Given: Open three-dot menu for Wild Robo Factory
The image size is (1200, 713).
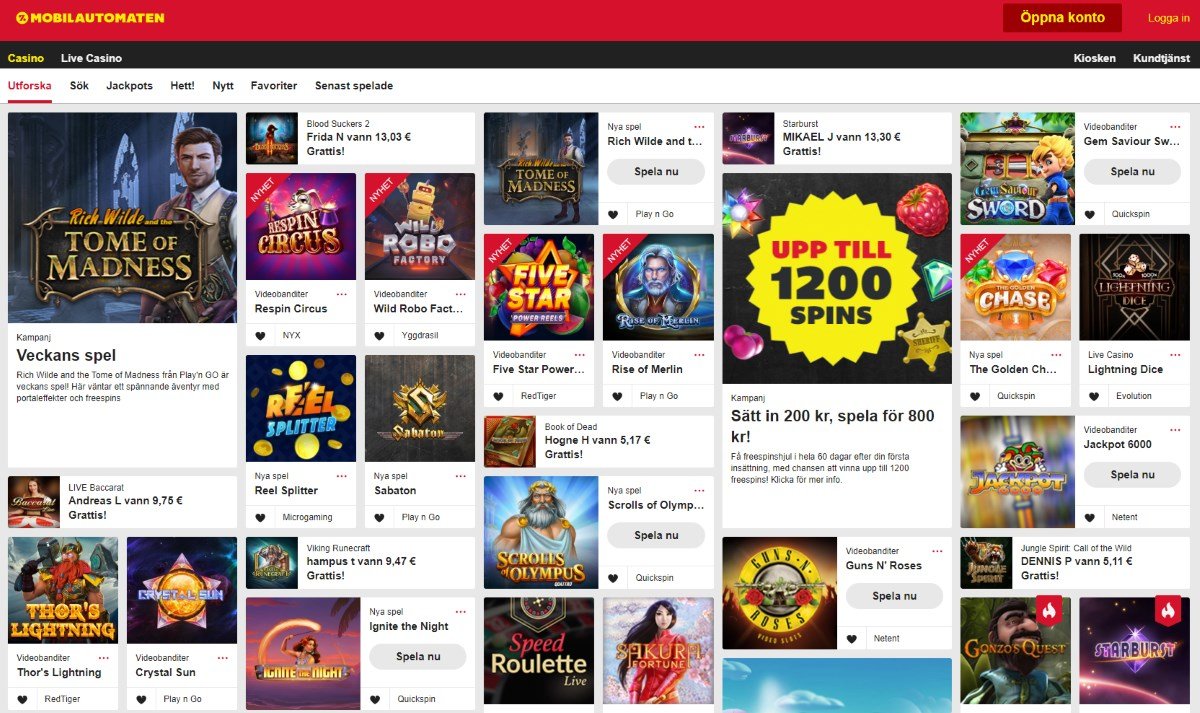Looking at the screenshot, I should tap(461, 294).
